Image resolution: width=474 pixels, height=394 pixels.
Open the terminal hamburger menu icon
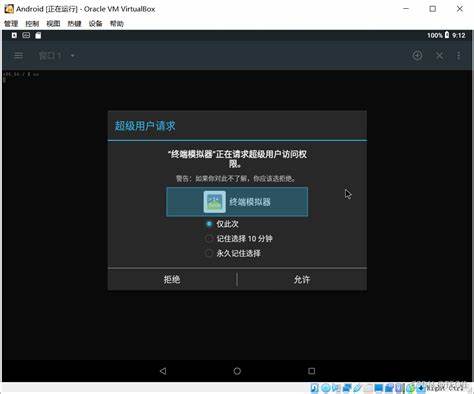(18, 55)
